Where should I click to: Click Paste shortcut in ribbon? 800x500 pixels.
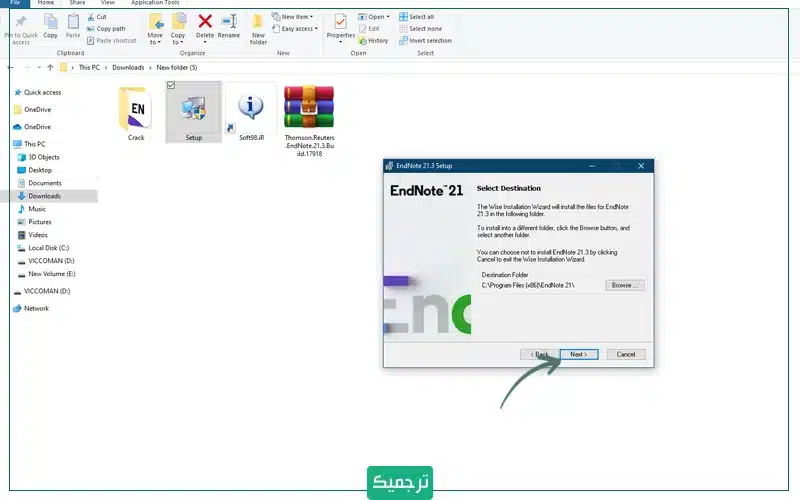click(112, 40)
